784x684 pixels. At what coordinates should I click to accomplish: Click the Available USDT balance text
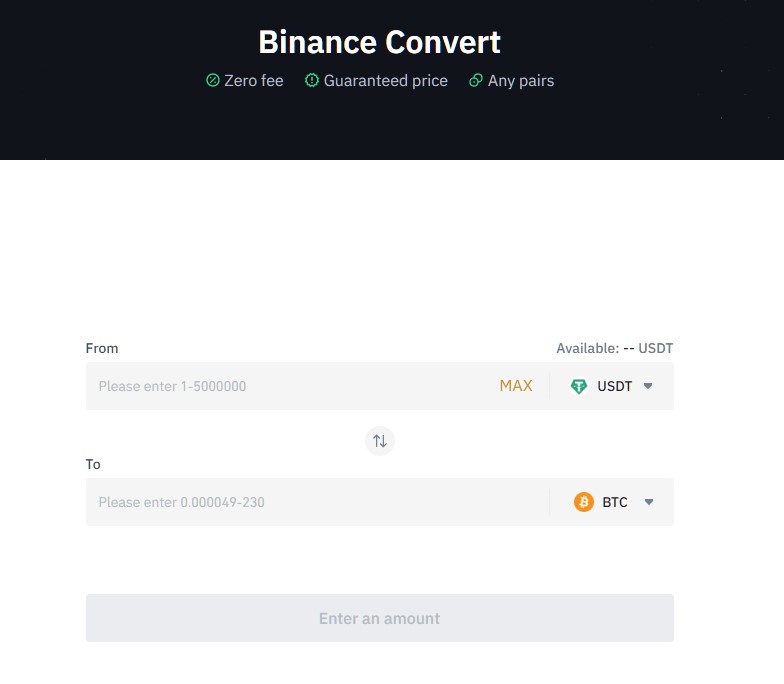614,348
